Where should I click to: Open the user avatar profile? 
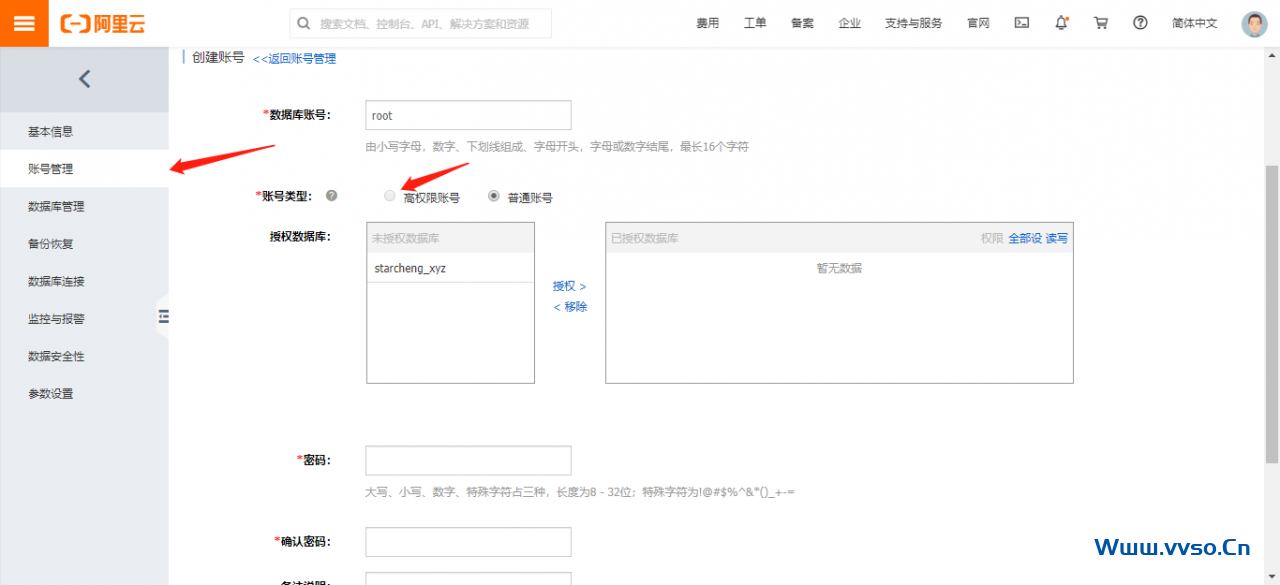[1254, 24]
